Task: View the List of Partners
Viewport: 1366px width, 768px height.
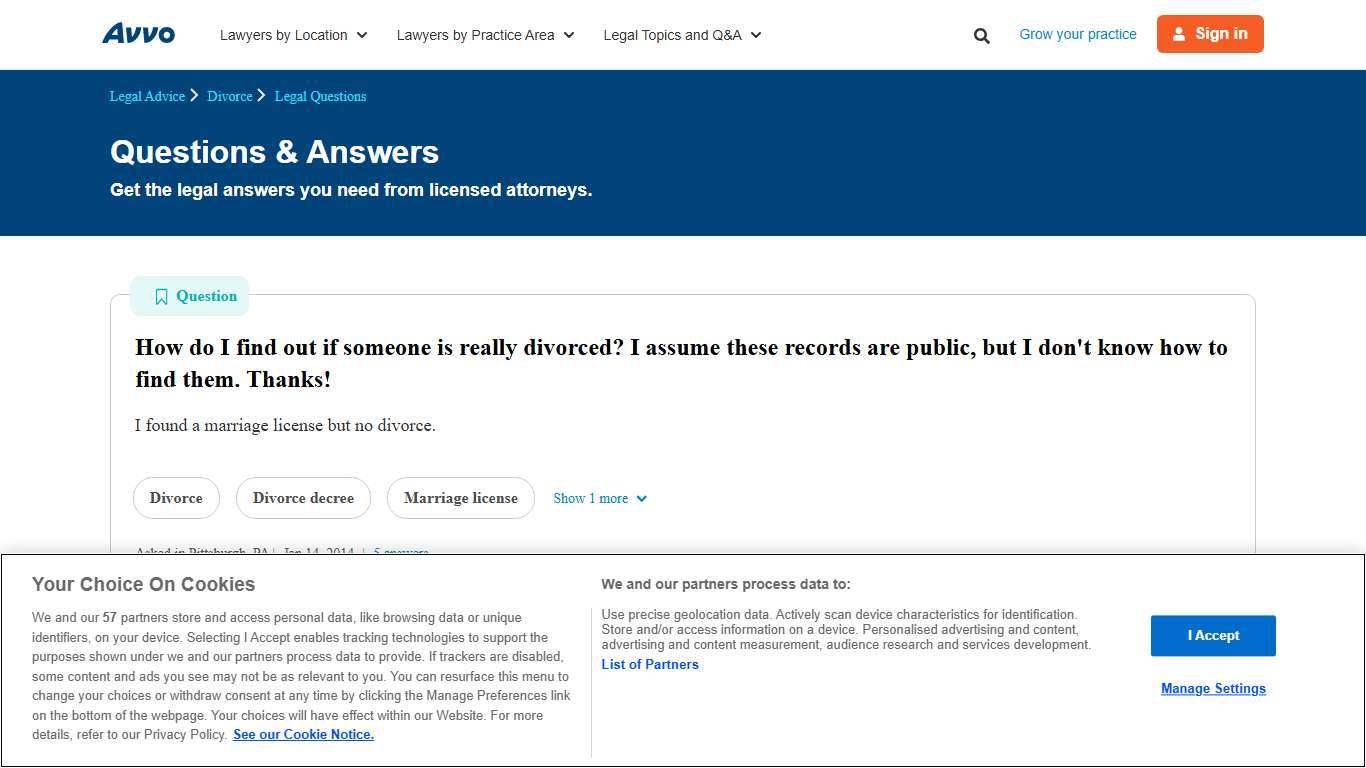Action: click(649, 664)
